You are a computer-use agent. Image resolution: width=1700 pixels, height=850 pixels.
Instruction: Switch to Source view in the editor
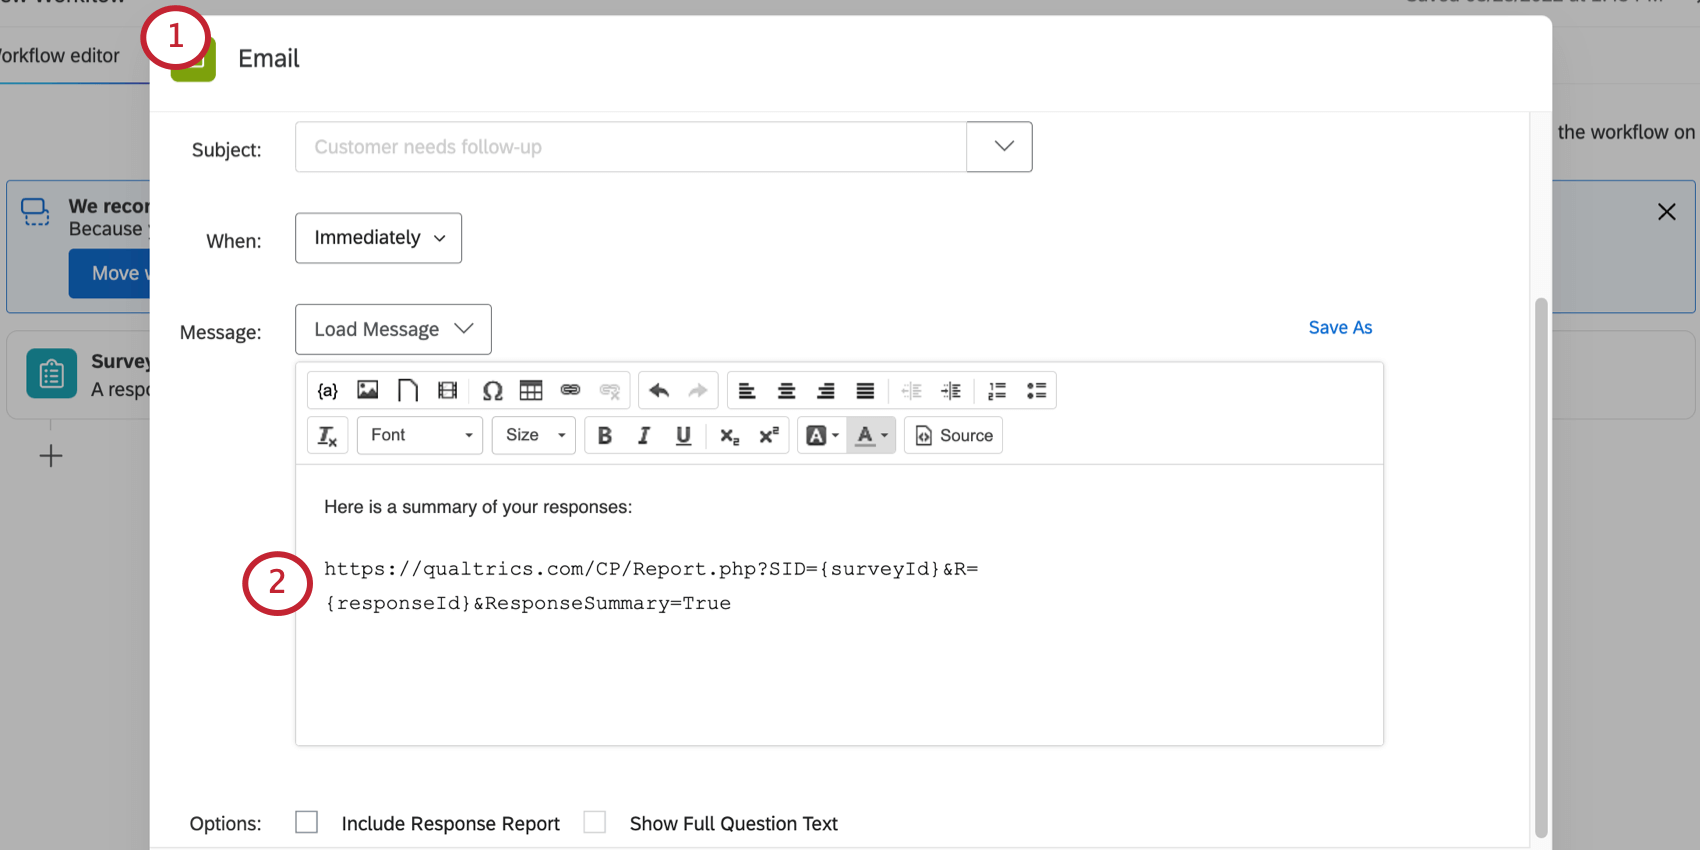point(954,436)
